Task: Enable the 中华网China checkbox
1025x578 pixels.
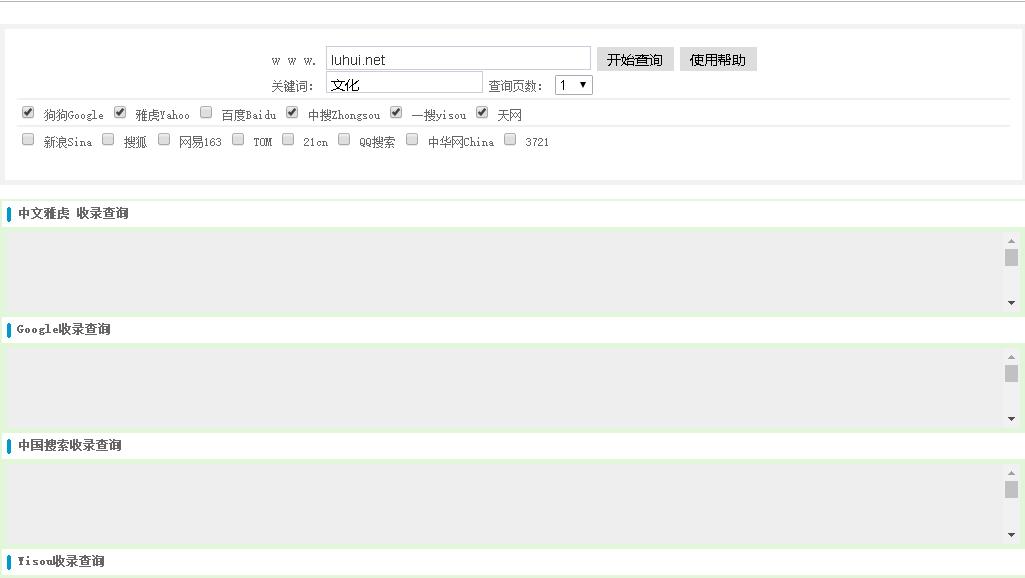Action: coord(412,139)
